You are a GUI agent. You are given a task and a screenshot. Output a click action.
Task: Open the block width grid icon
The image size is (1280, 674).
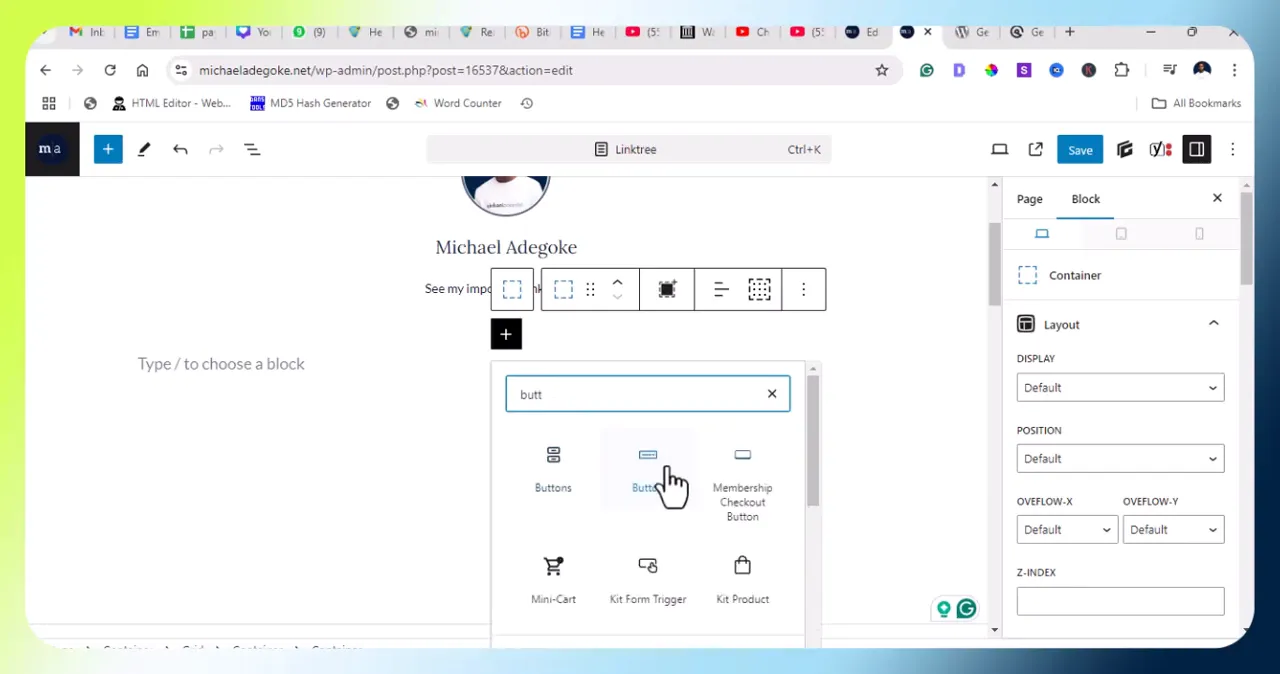759,290
